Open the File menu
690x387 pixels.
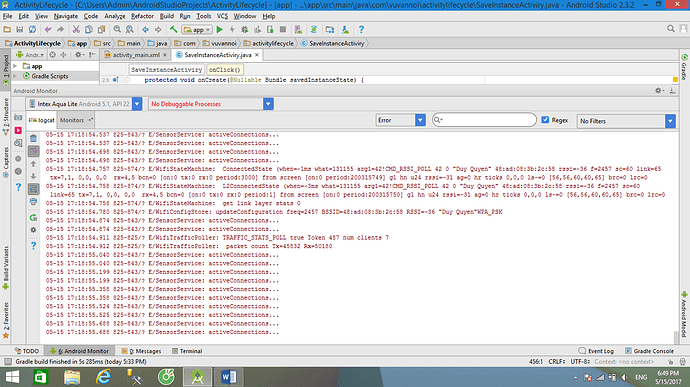click(x=7, y=16)
